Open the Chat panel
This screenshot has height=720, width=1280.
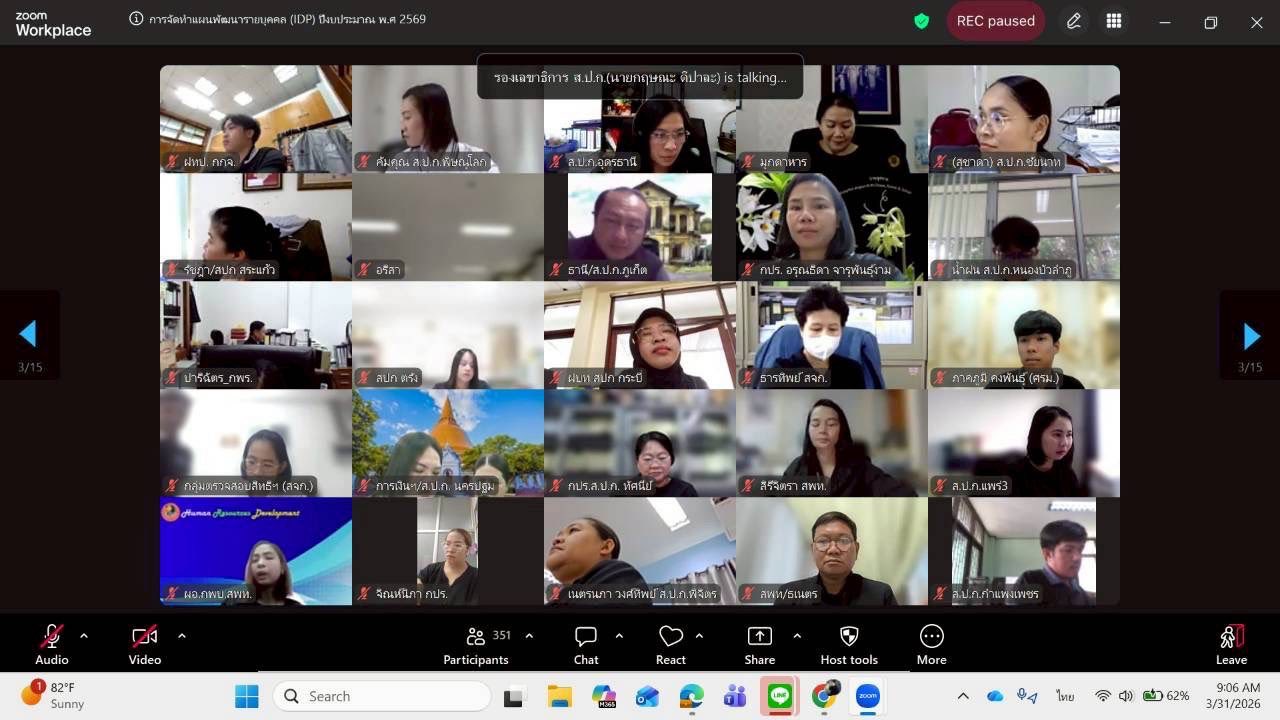[x=585, y=643]
